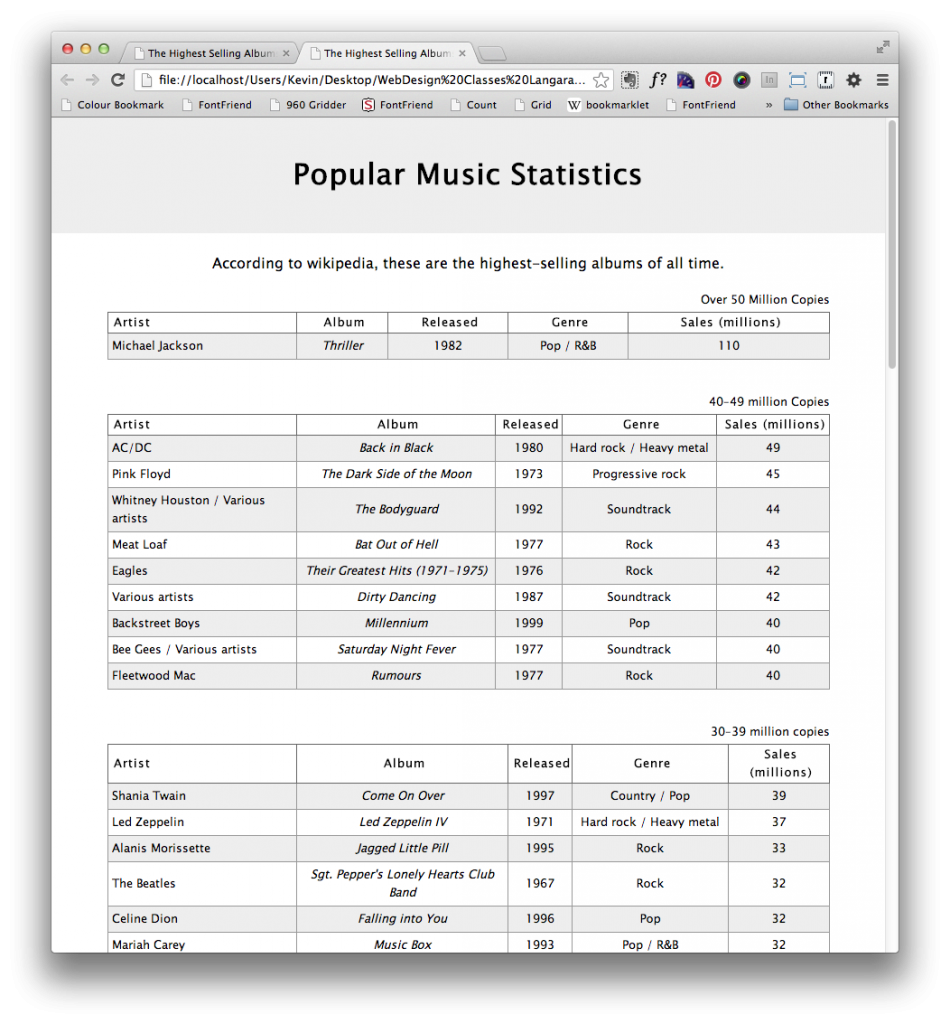Screen dimensions: 950x1024
Task: Click Their Greatest Hits (1971-1975) cell
Action: click(396, 571)
